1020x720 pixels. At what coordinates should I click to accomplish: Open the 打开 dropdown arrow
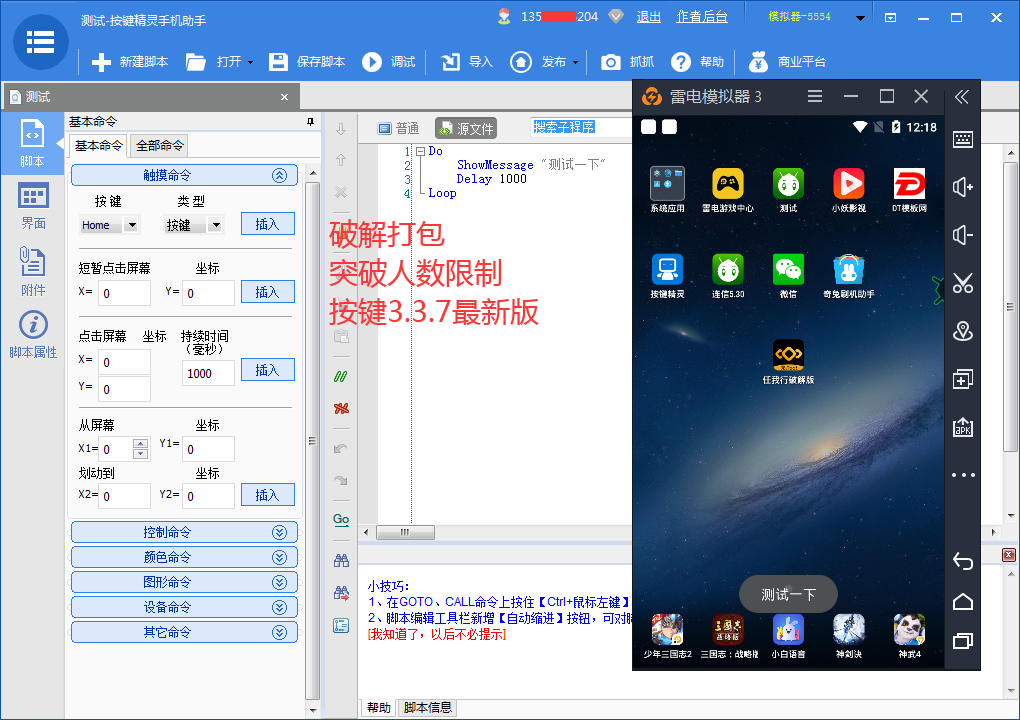[x=250, y=62]
